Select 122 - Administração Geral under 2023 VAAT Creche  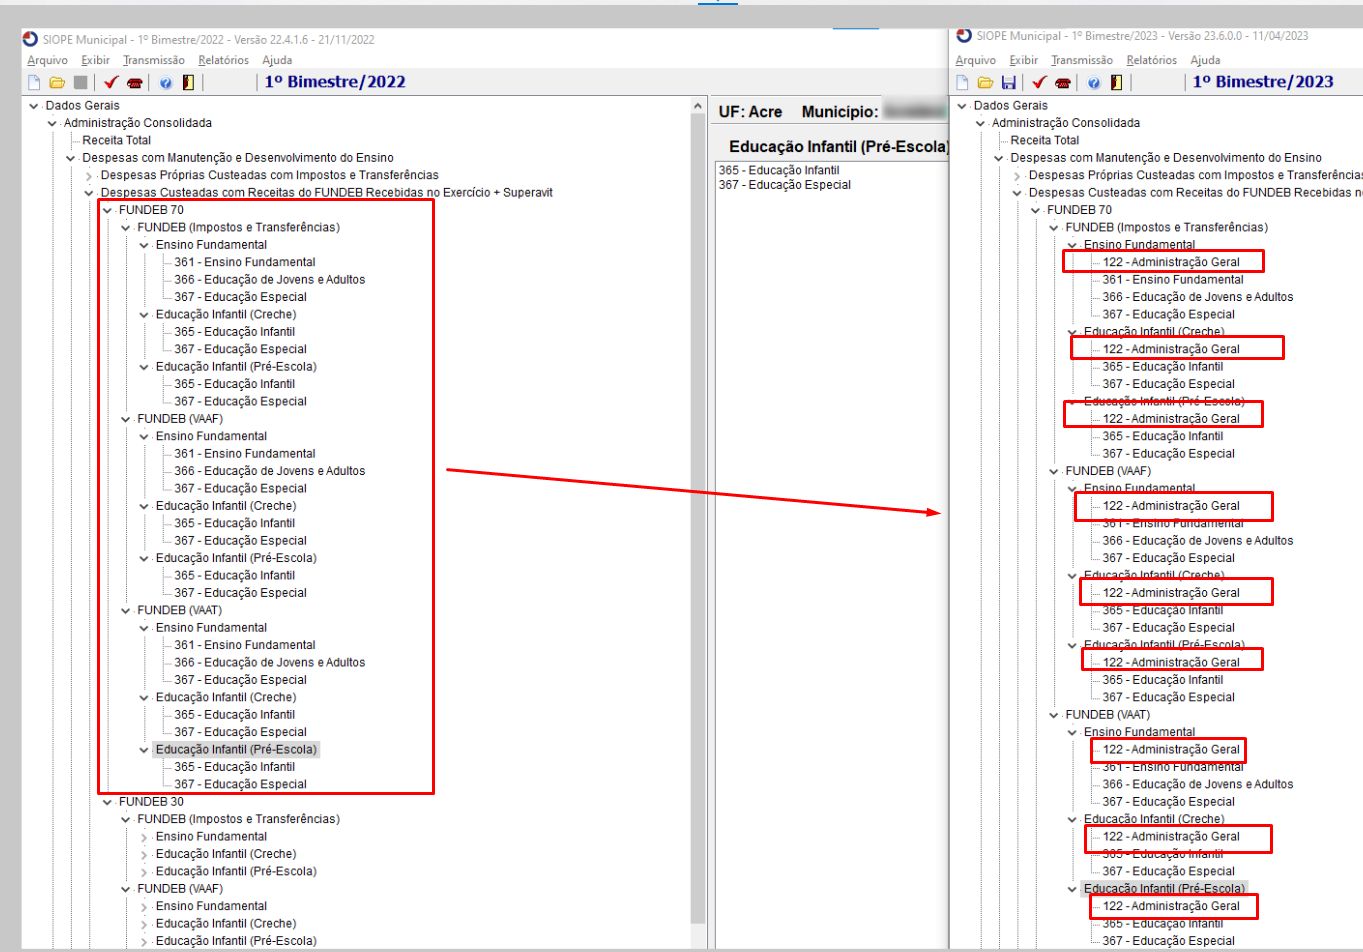(1171, 836)
